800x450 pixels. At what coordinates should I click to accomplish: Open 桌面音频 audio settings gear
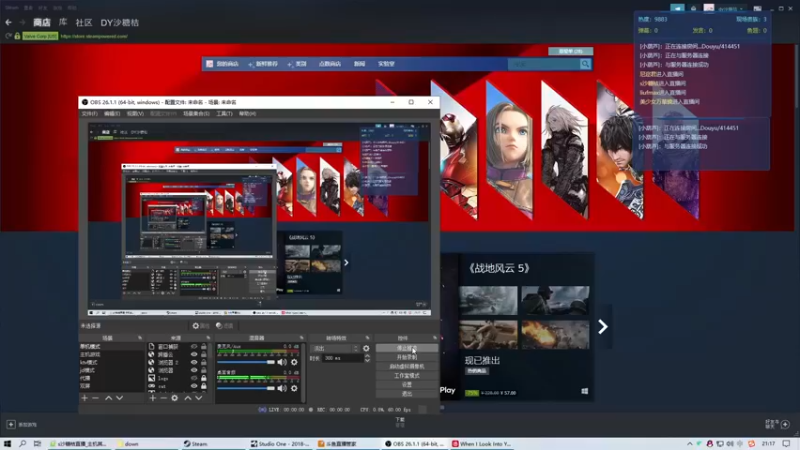(x=294, y=388)
